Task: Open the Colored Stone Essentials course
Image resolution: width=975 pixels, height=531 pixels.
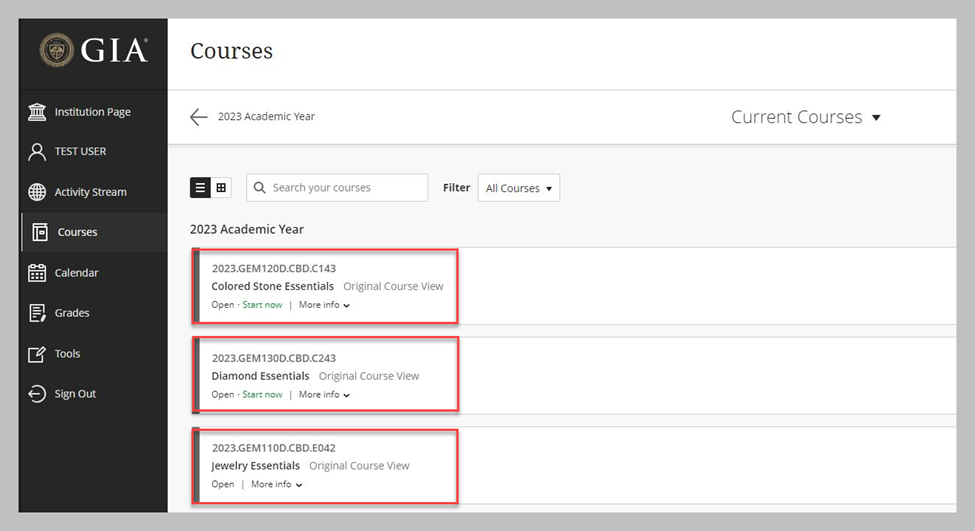Action: click(272, 286)
